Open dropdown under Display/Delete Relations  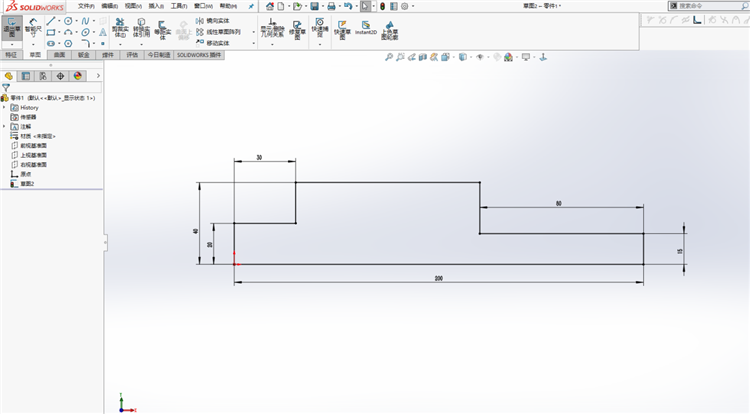(x=272, y=44)
